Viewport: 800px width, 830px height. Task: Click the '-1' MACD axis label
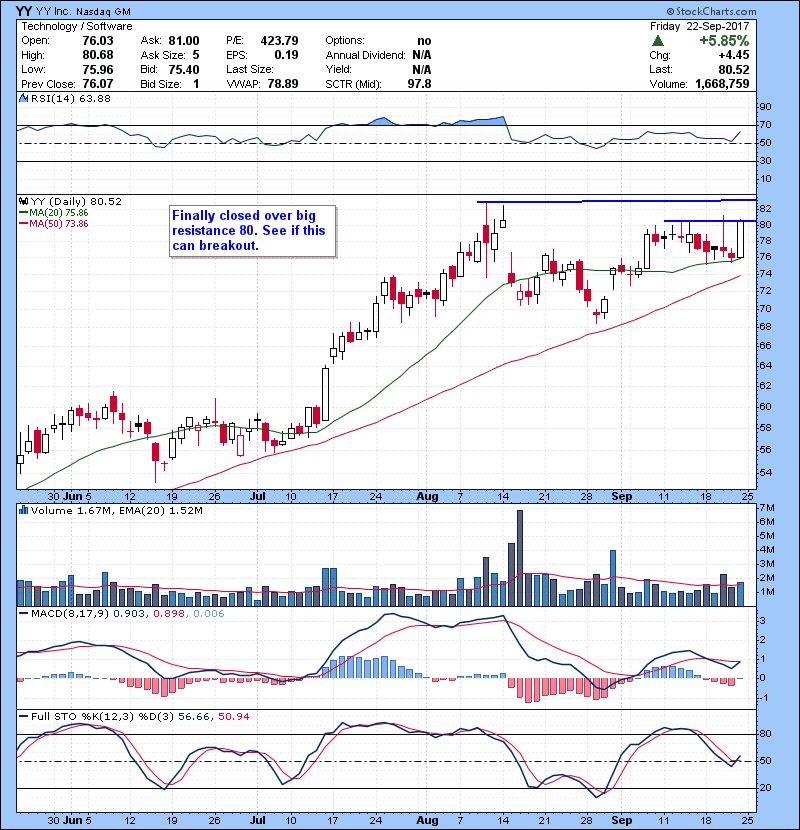(x=764, y=698)
